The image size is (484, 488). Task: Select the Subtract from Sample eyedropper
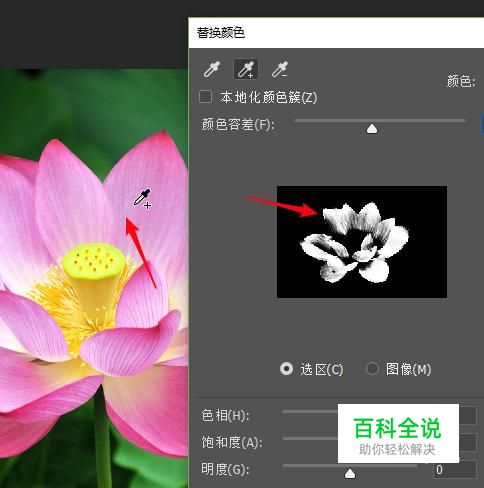280,69
